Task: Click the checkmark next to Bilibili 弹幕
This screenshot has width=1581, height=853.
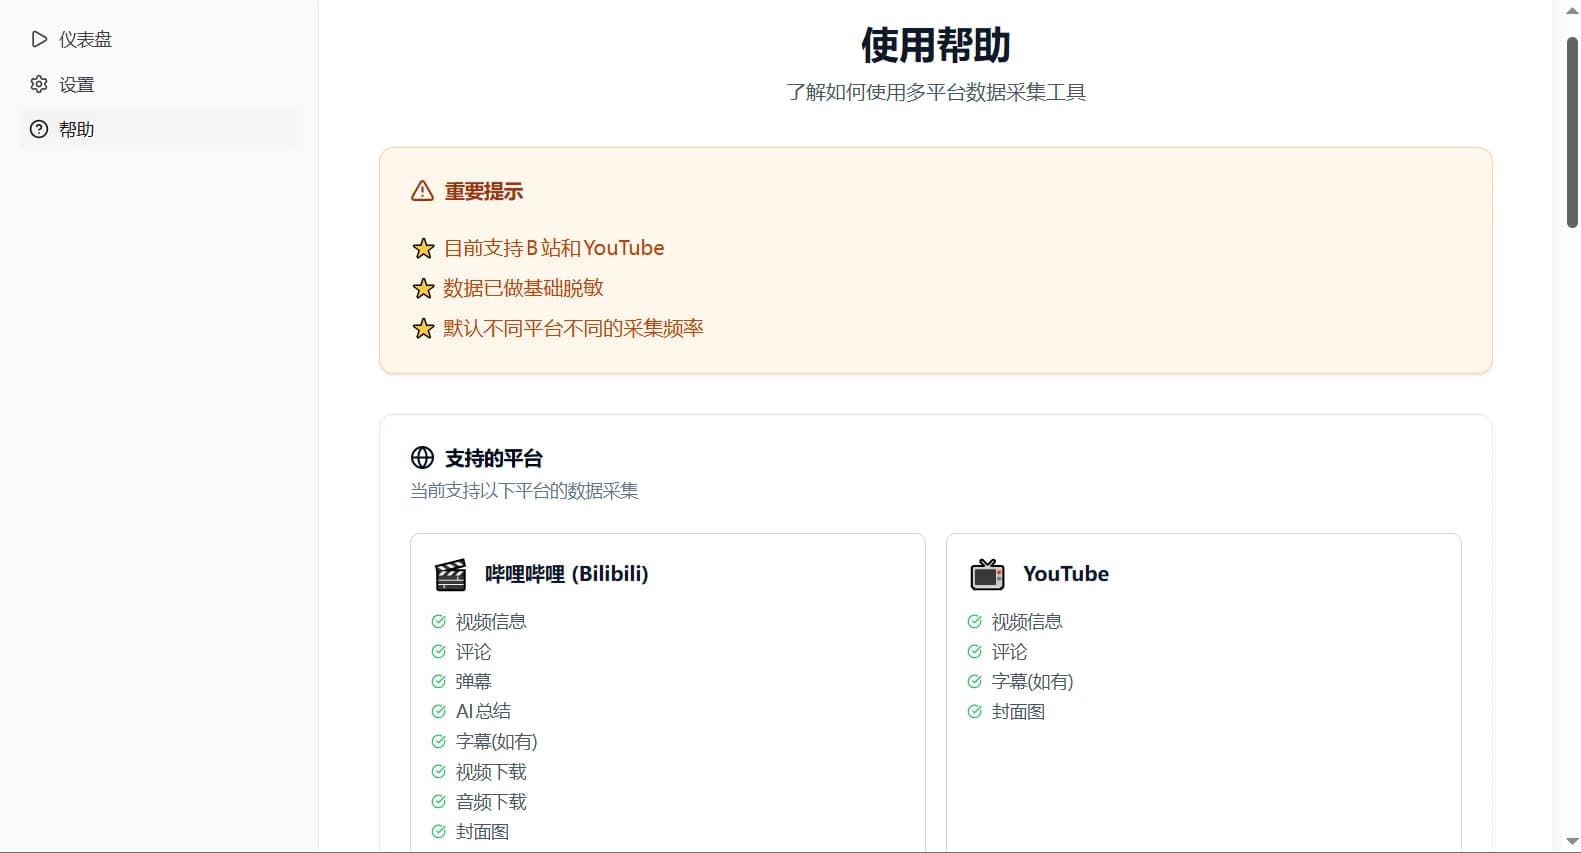Action: pyautogui.click(x=438, y=681)
